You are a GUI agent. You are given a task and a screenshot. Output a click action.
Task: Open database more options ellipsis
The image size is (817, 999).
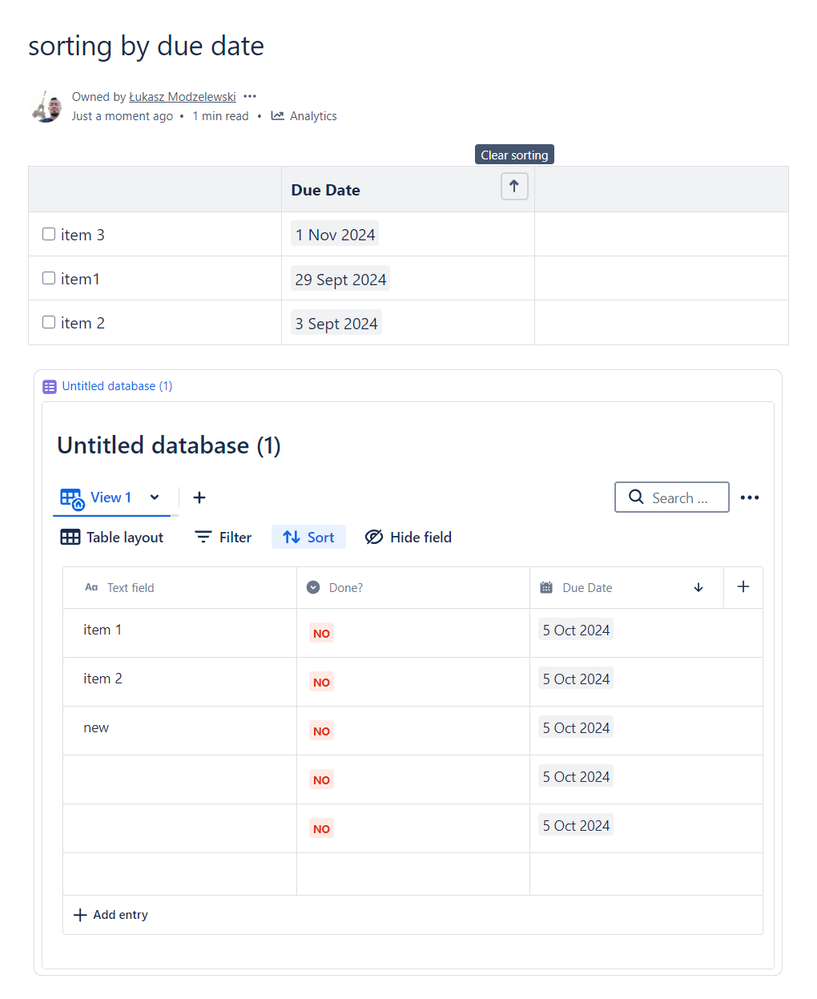point(749,498)
